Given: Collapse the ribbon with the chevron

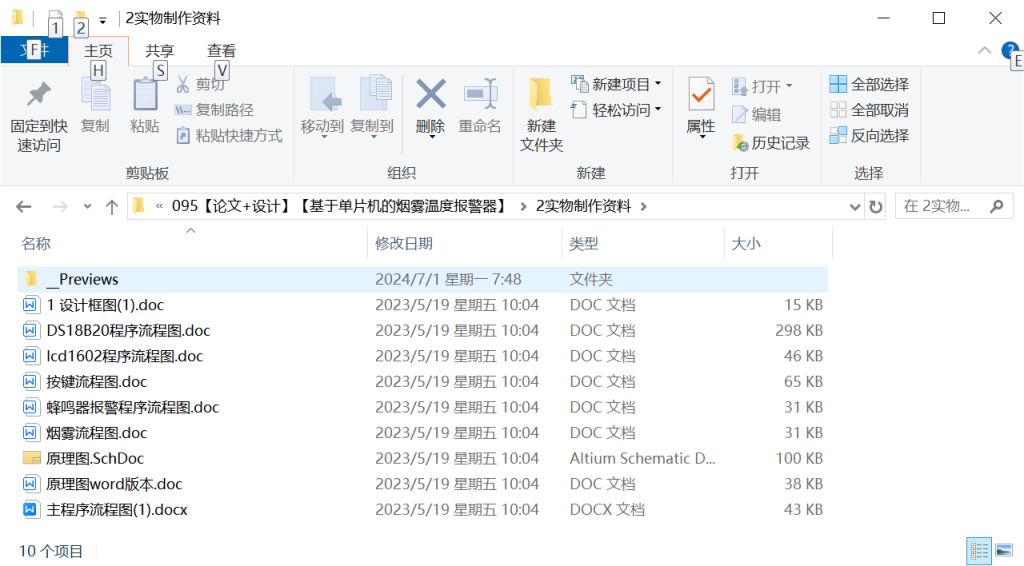Looking at the screenshot, I should tap(984, 50).
